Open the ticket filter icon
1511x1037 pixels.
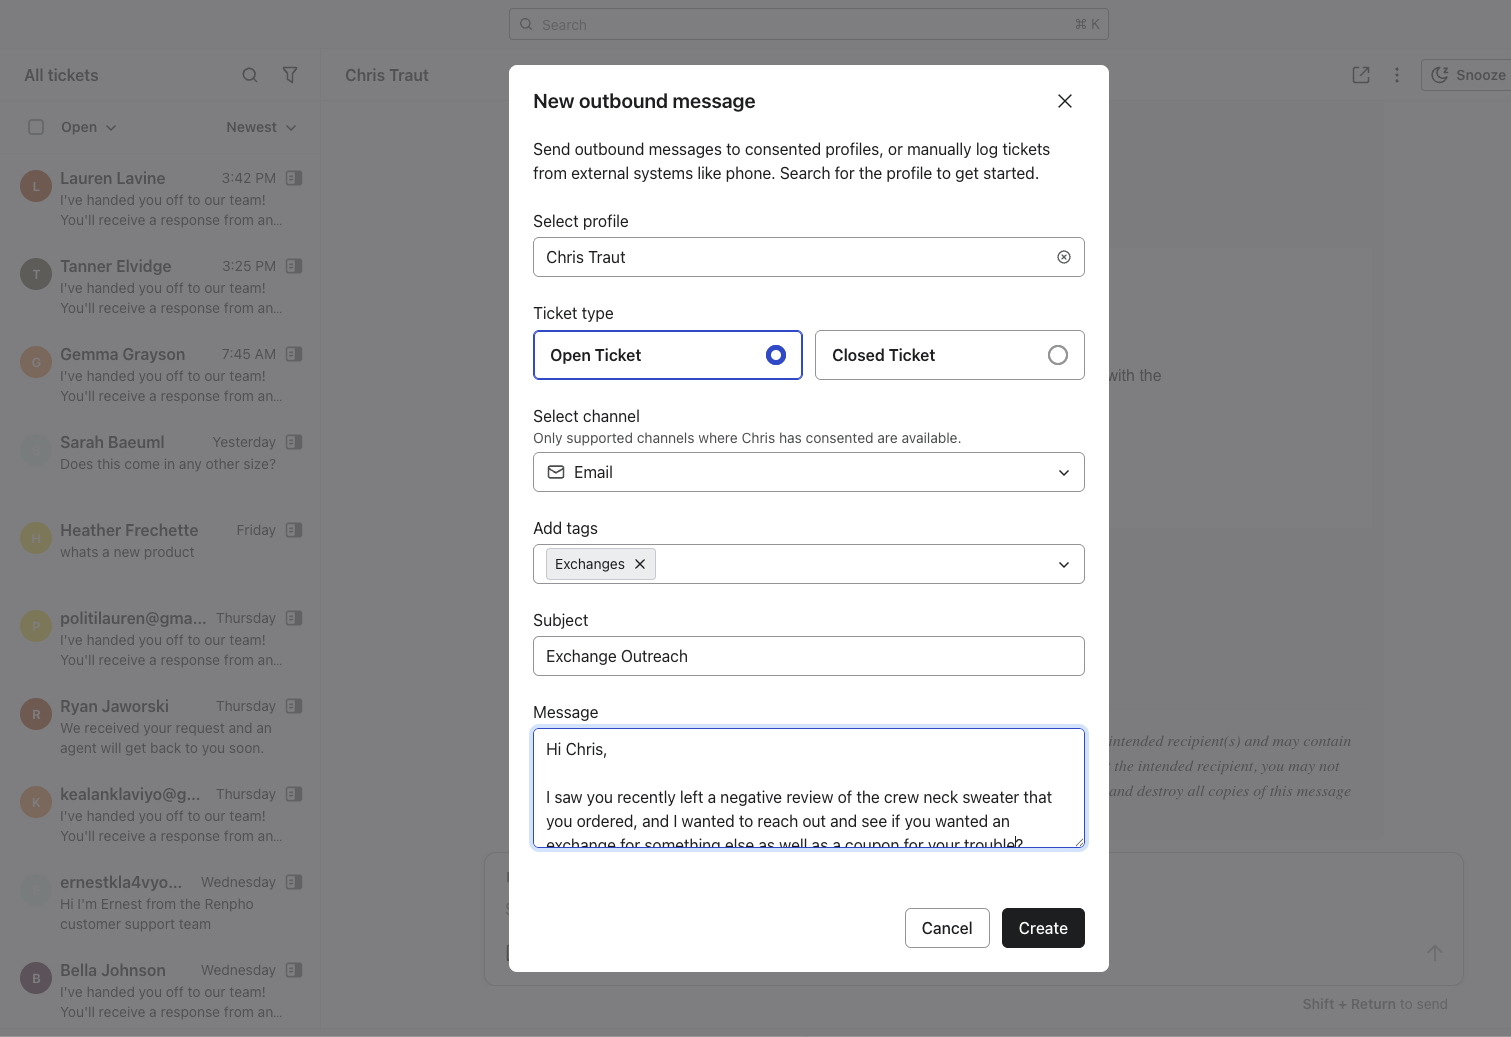click(x=290, y=75)
